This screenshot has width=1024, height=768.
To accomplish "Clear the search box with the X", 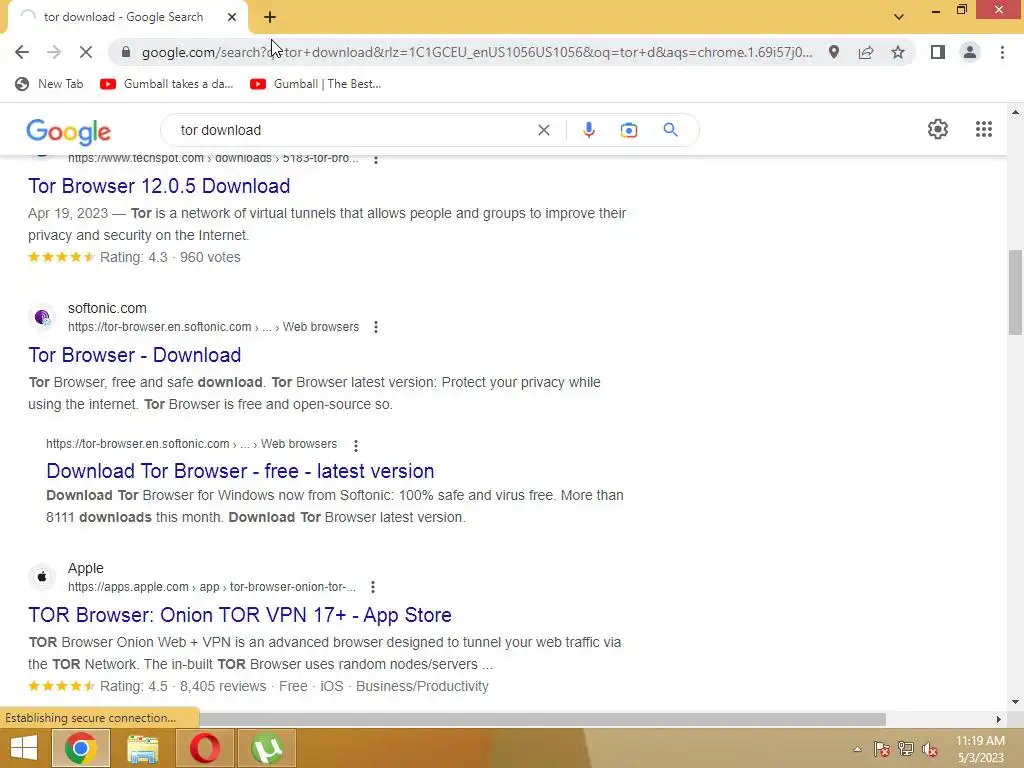I will tap(543, 130).
